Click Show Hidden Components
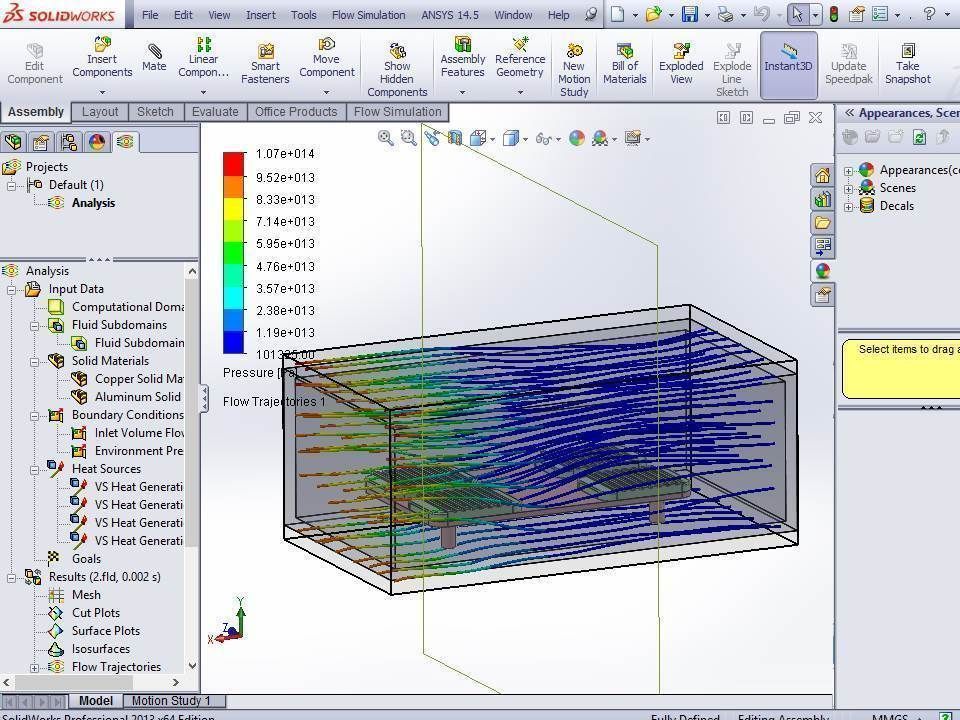960x720 pixels. tap(397, 69)
